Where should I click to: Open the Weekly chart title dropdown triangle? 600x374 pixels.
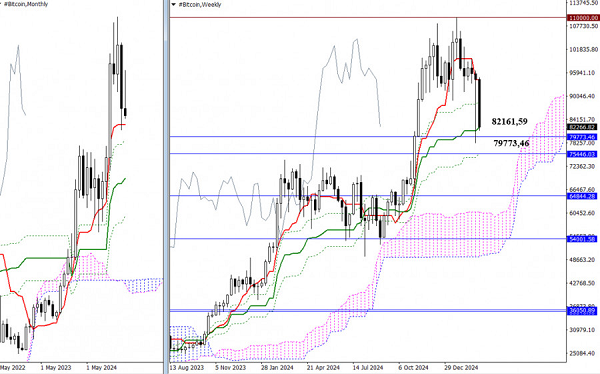(174, 5)
